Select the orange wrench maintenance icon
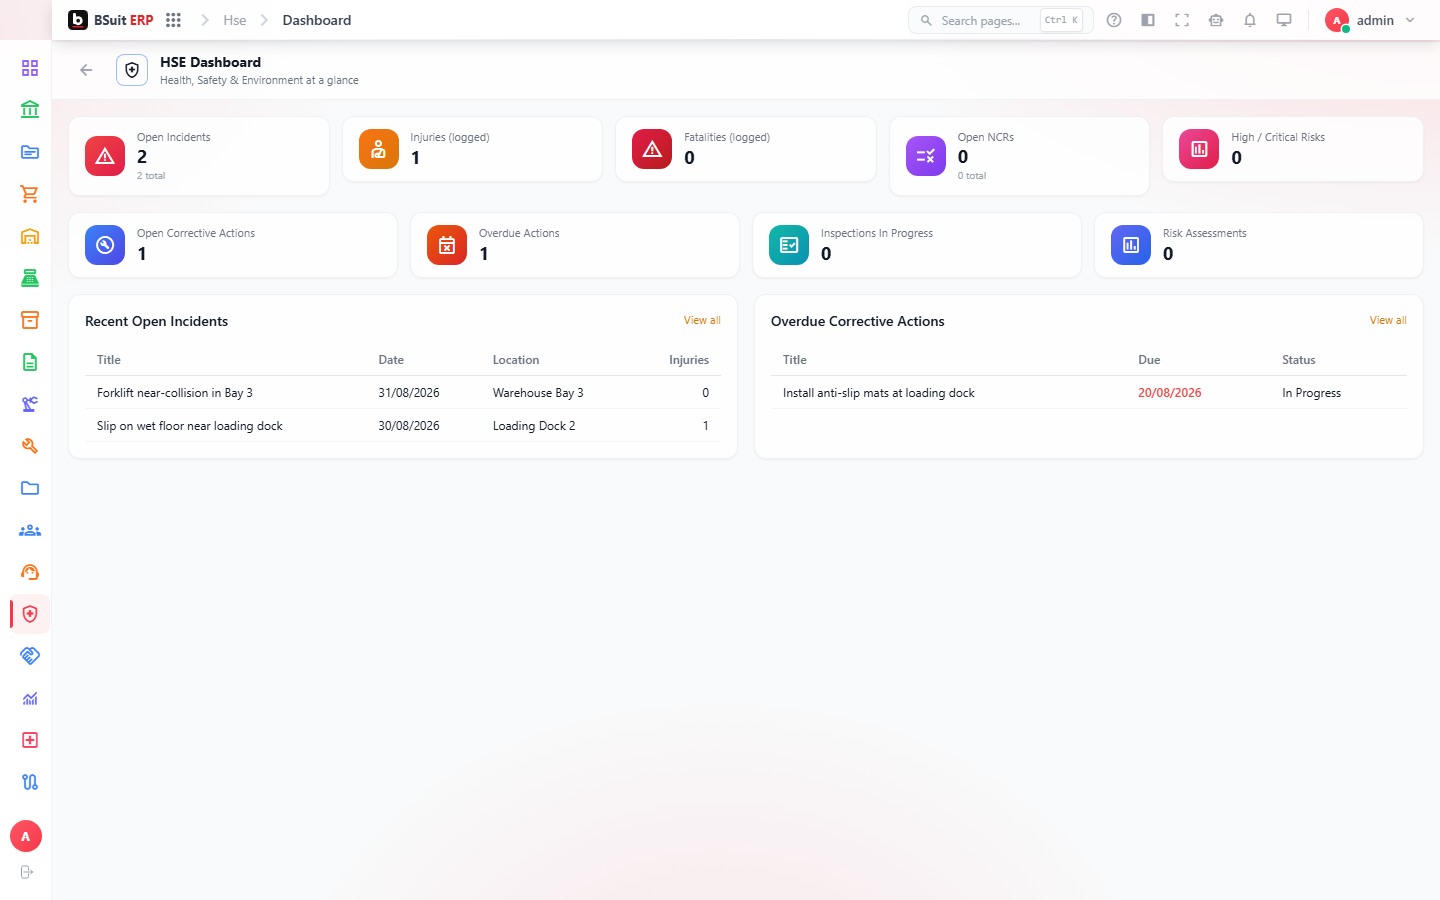 30,446
